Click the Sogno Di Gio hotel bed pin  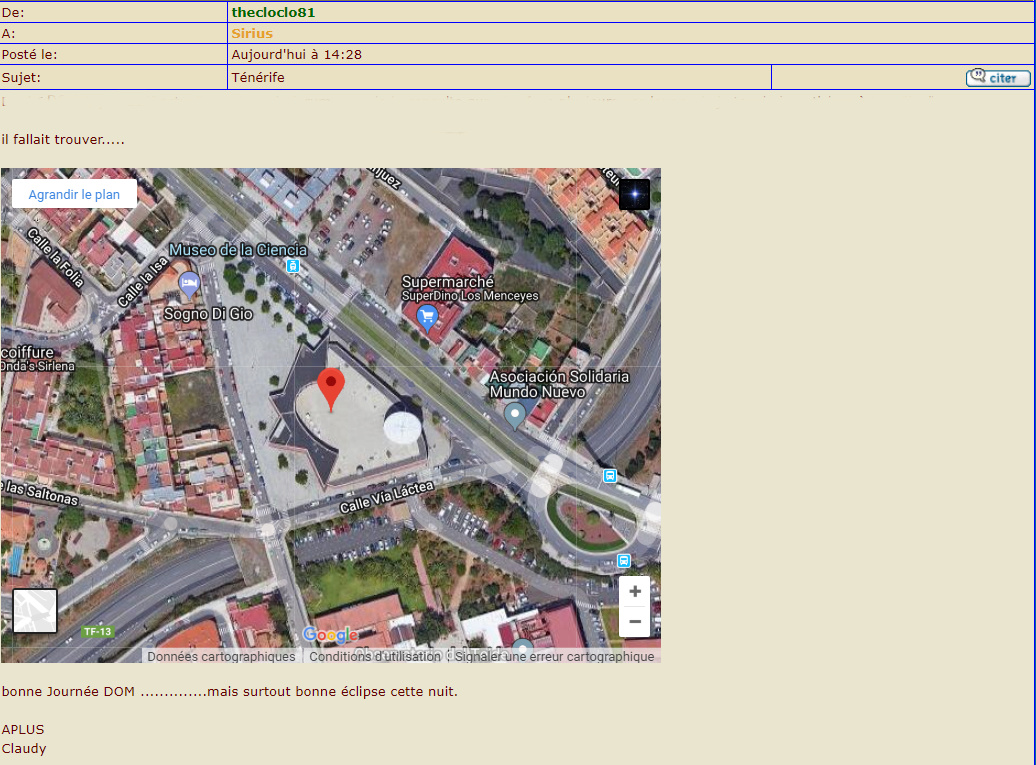click(x=189, y=285)
